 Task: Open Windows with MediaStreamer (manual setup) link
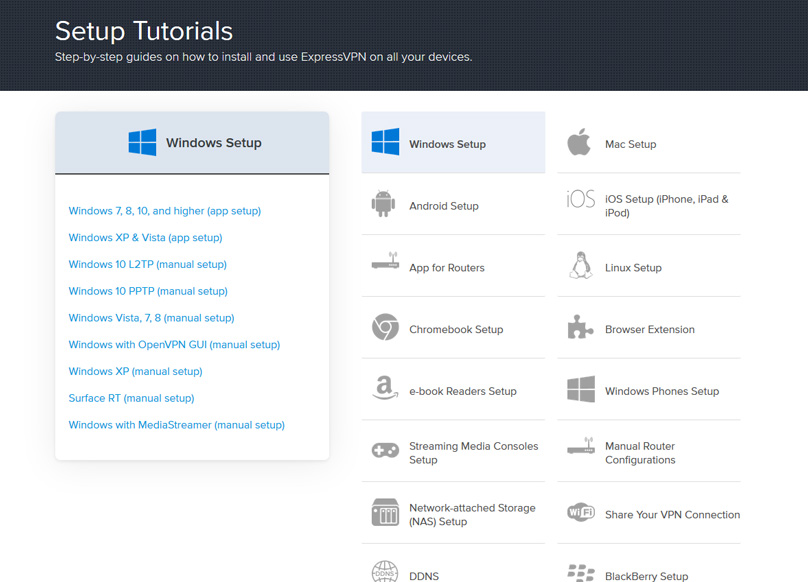click(x=177, y=425)
